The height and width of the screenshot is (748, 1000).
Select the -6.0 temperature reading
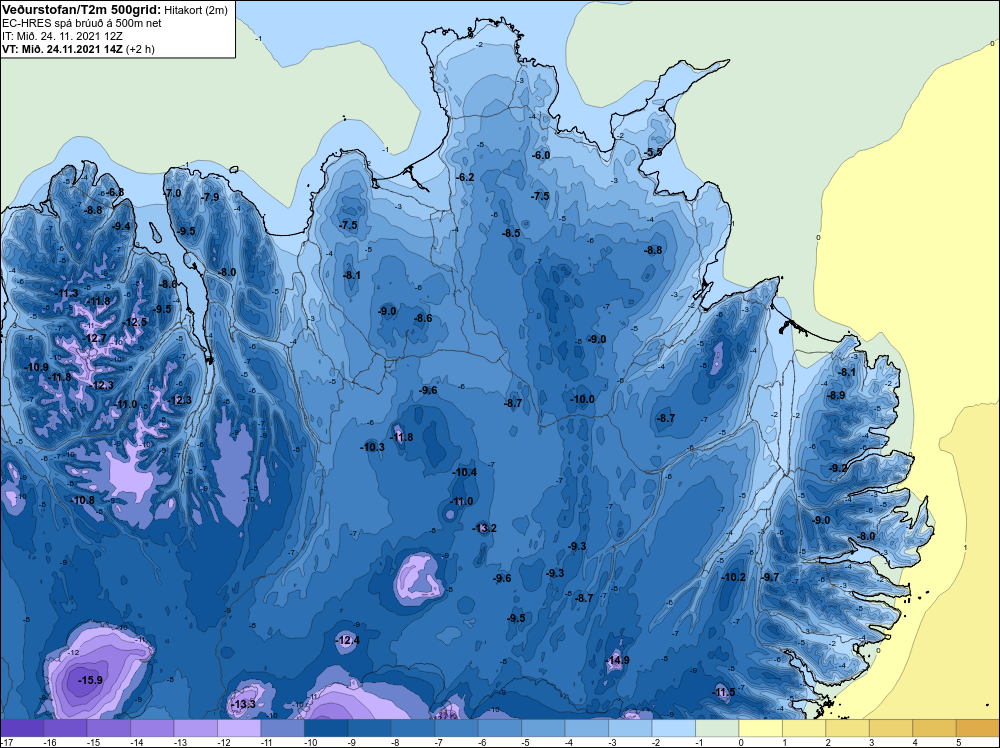[541, 155]
